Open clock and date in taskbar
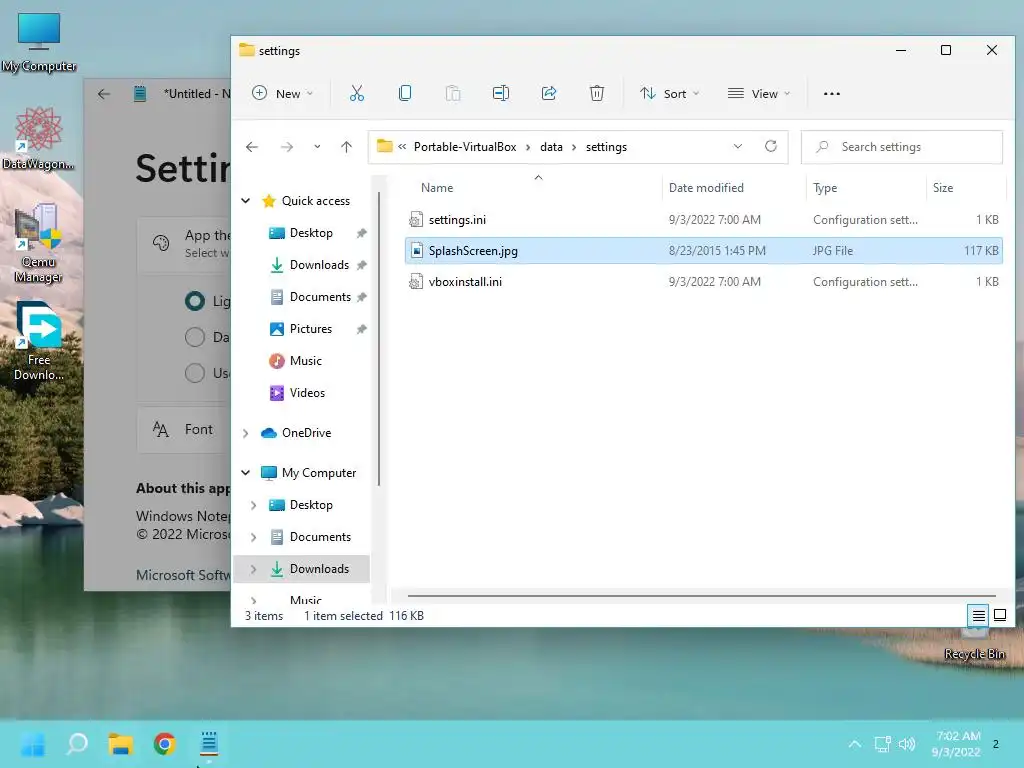 pyautogui.click(x=957, y=744)
